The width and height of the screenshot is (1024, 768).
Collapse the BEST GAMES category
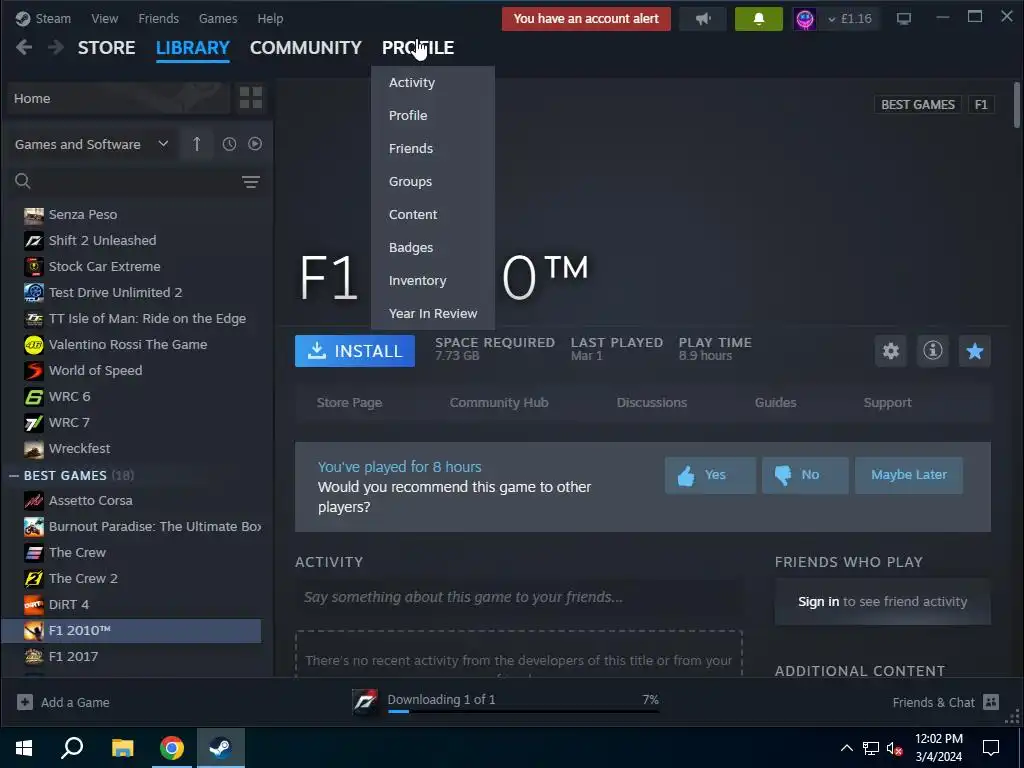(x=14, y=475)
